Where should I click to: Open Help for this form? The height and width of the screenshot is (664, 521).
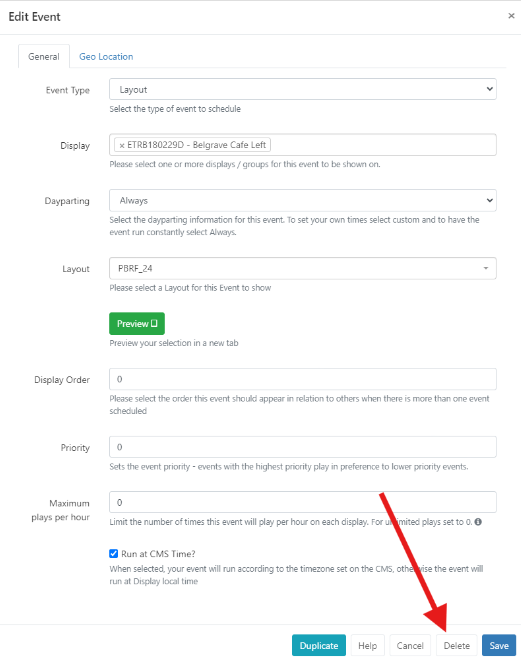[367, 645]
